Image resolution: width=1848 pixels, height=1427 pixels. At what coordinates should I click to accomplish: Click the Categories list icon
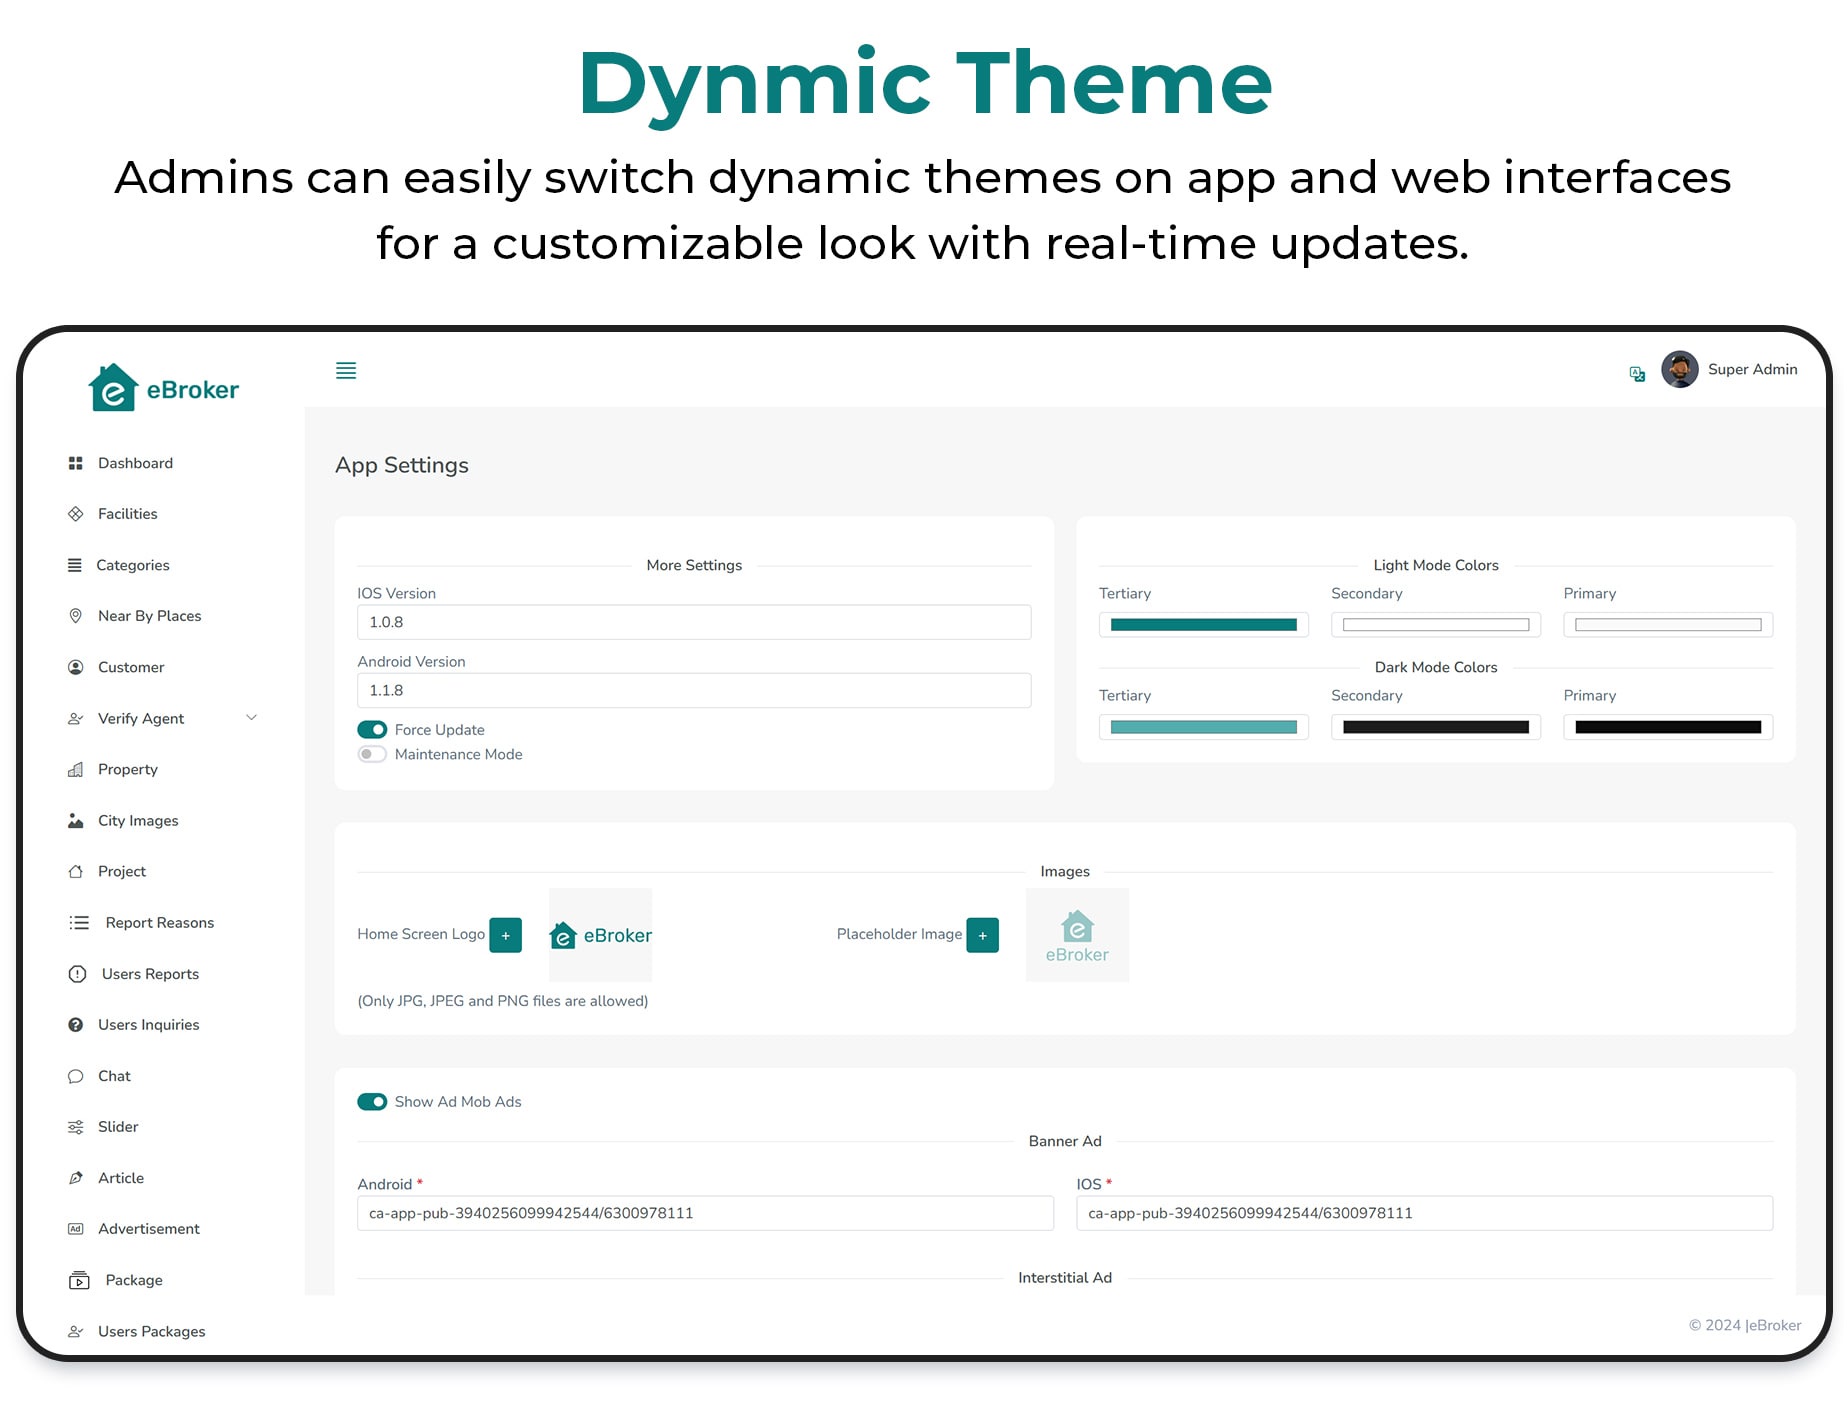click(75, 565)
